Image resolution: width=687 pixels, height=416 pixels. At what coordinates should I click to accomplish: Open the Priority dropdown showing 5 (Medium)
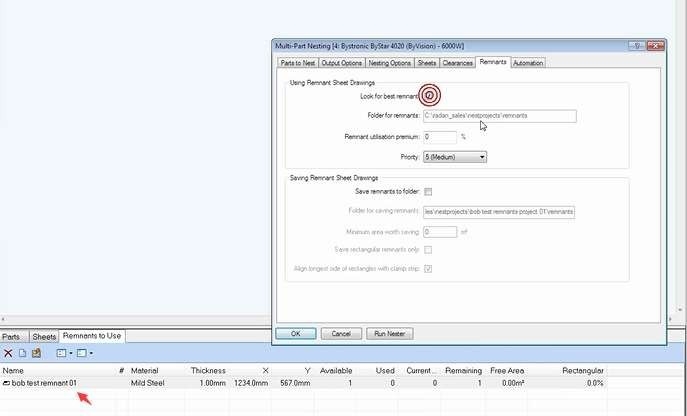point(455,157)
